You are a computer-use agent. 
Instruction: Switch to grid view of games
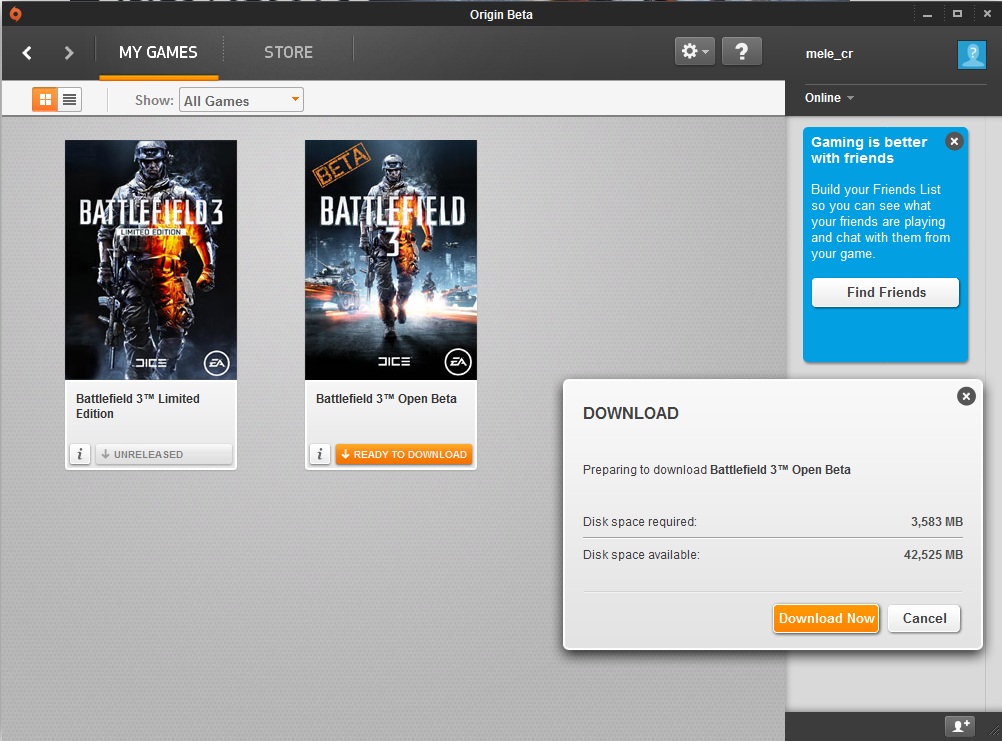(x=45, y=99)
